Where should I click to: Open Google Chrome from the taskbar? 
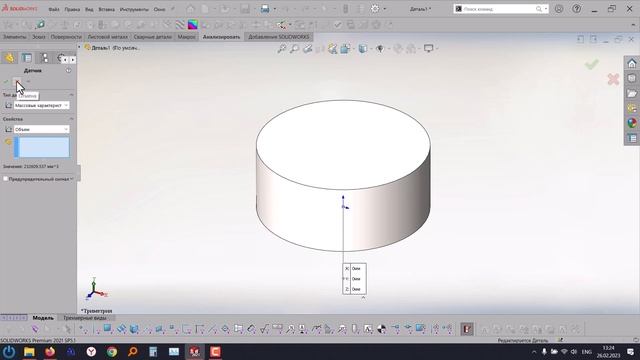tap(112, 351)
